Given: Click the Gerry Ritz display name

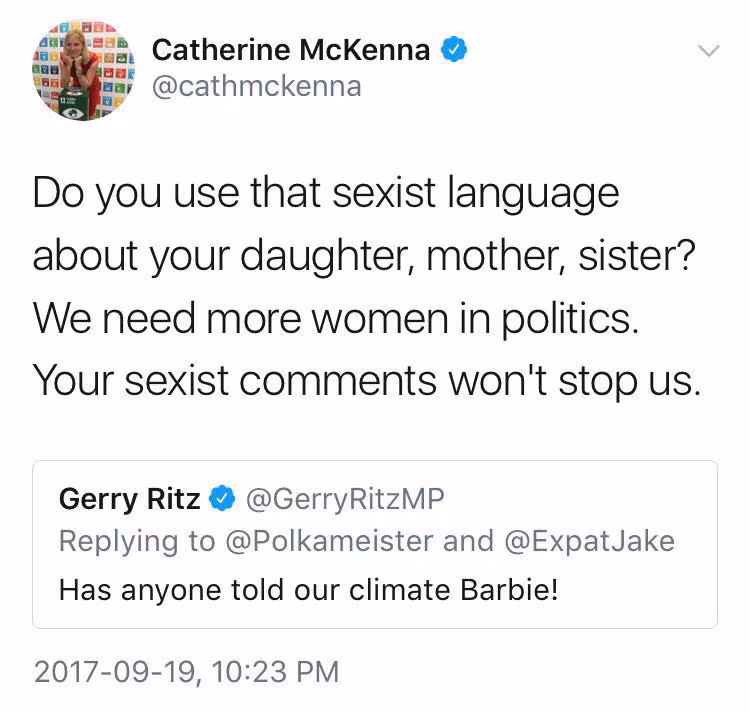Looking at the screenshot, I should pos(129,497).
